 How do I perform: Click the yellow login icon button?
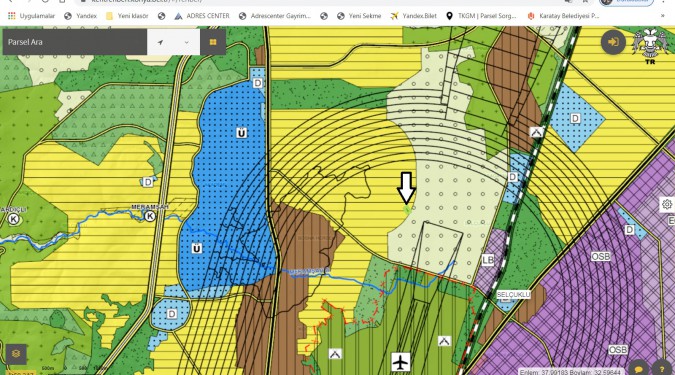tap(613, 42)
